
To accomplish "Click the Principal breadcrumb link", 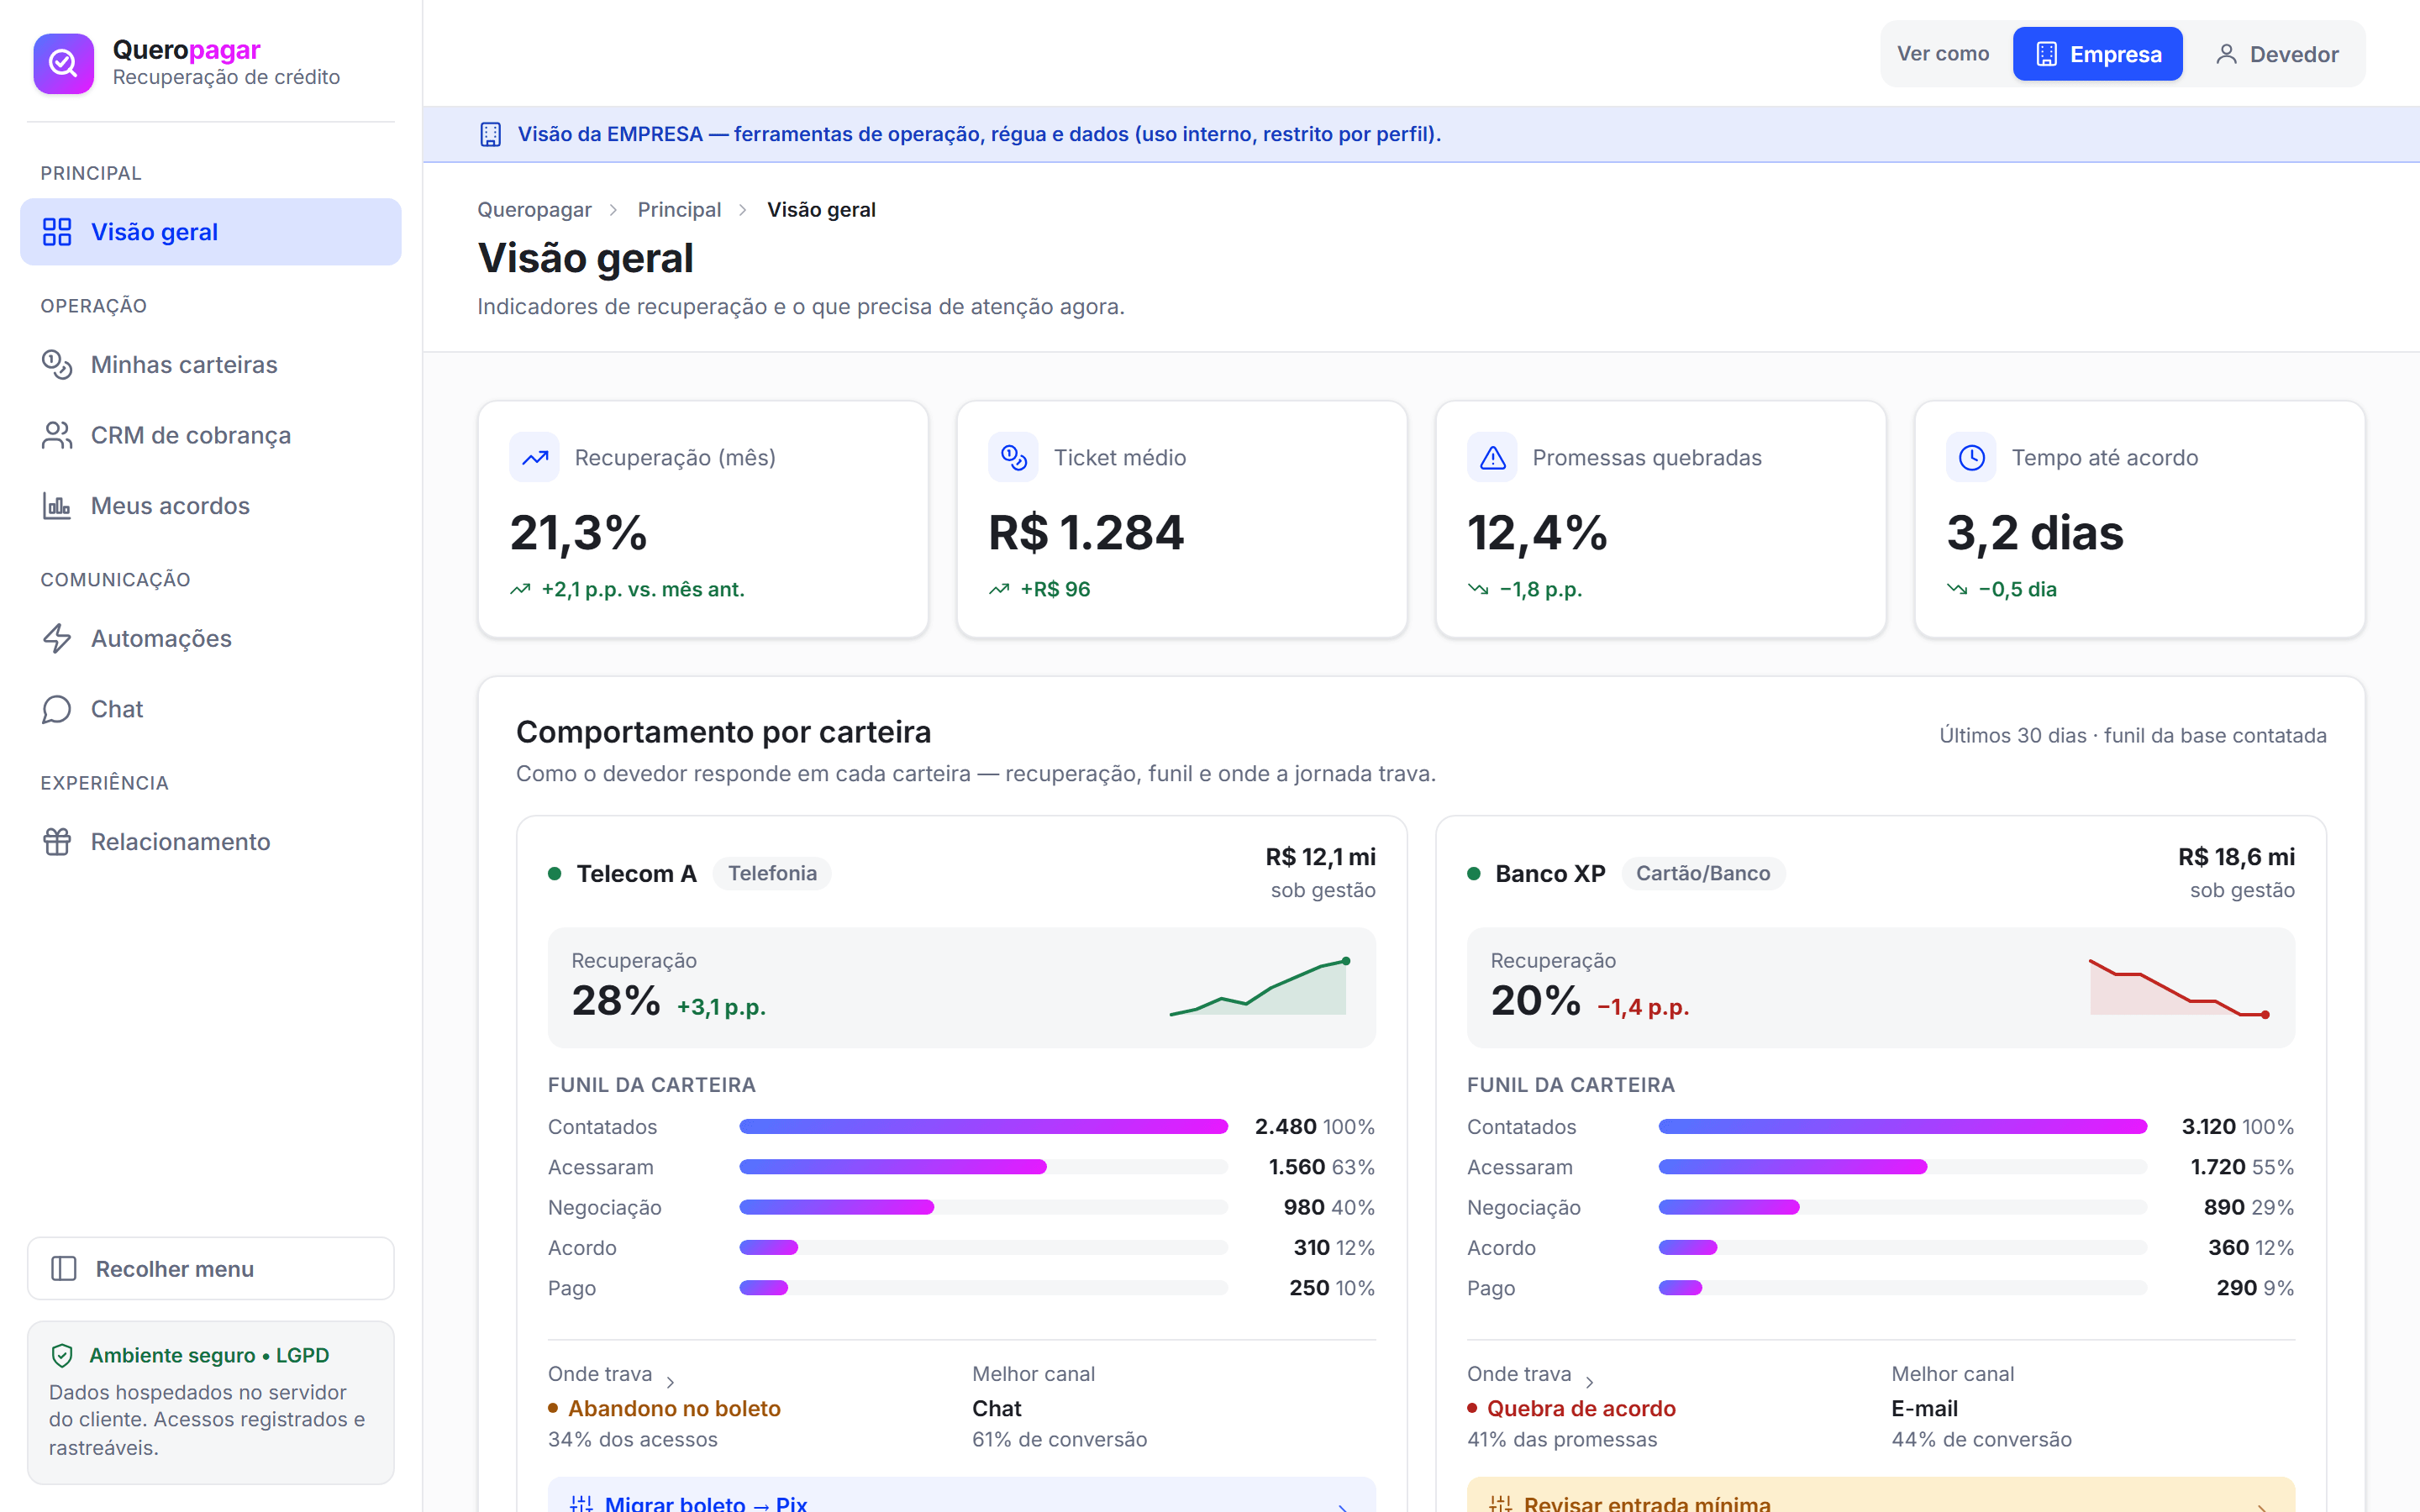I will [679, 210].
